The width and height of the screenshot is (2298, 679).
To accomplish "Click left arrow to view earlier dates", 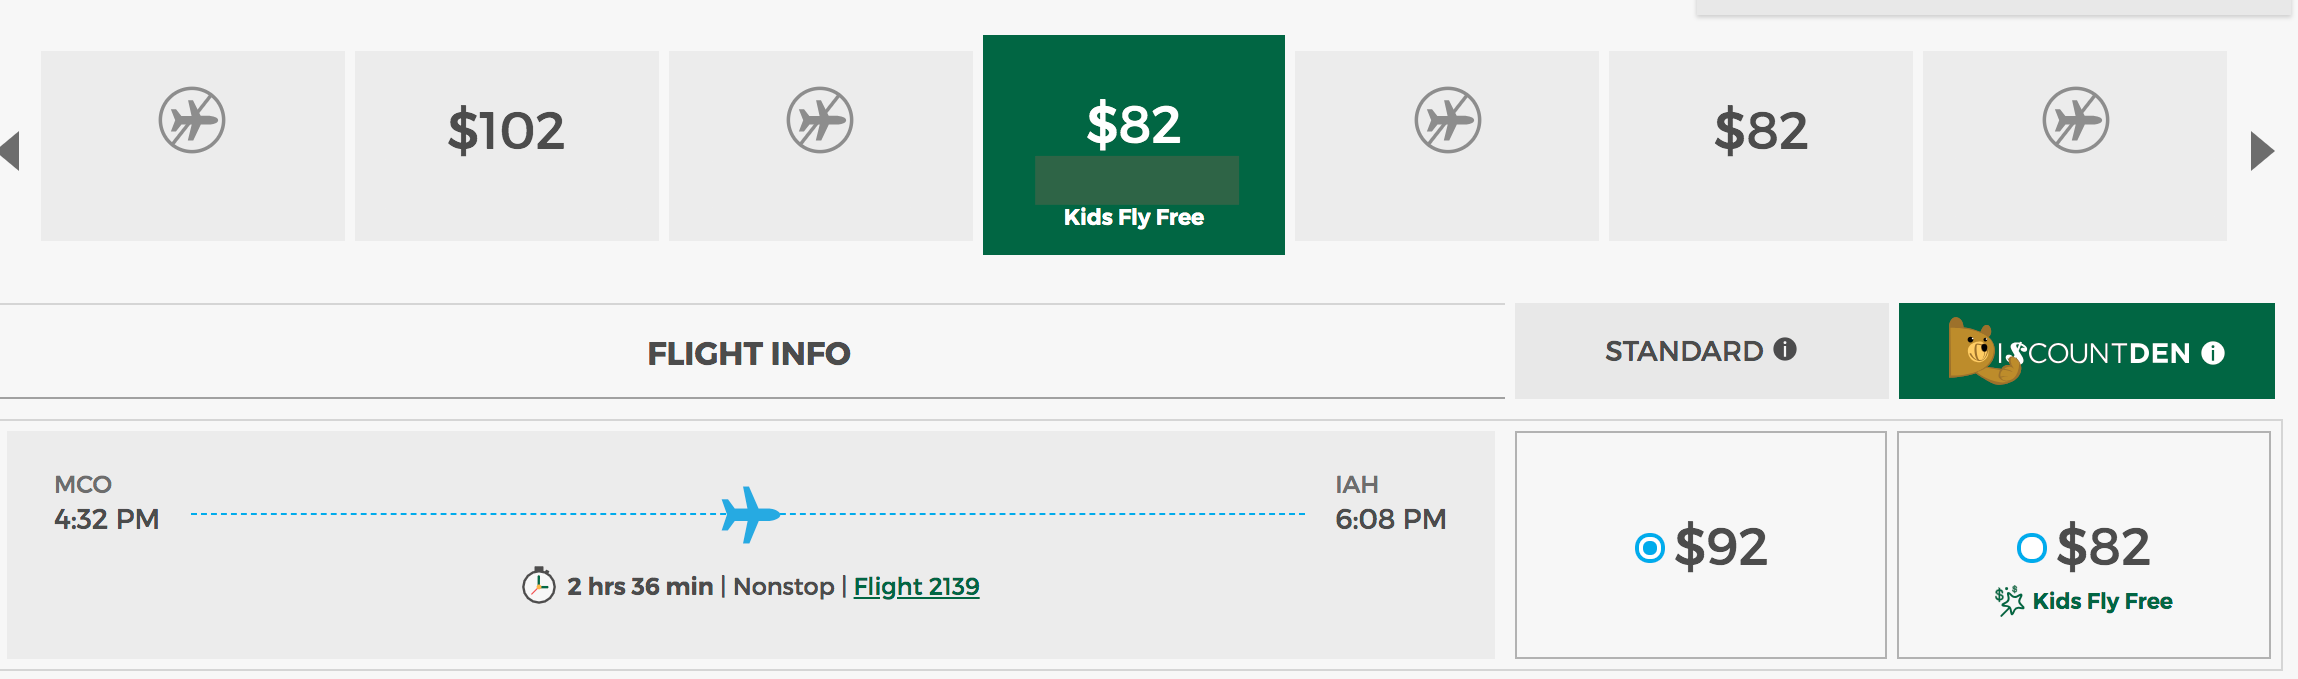I will click(10, 152).
